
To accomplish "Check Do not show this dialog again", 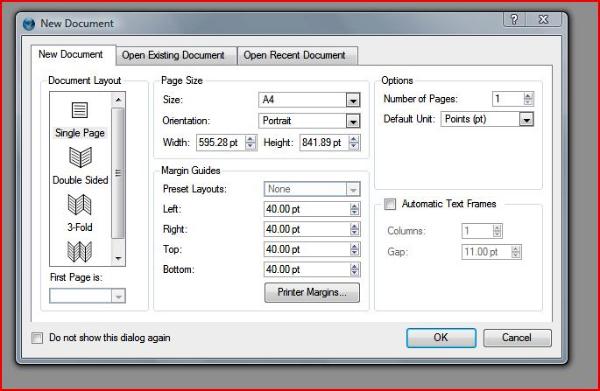I will tap(37, 338).
